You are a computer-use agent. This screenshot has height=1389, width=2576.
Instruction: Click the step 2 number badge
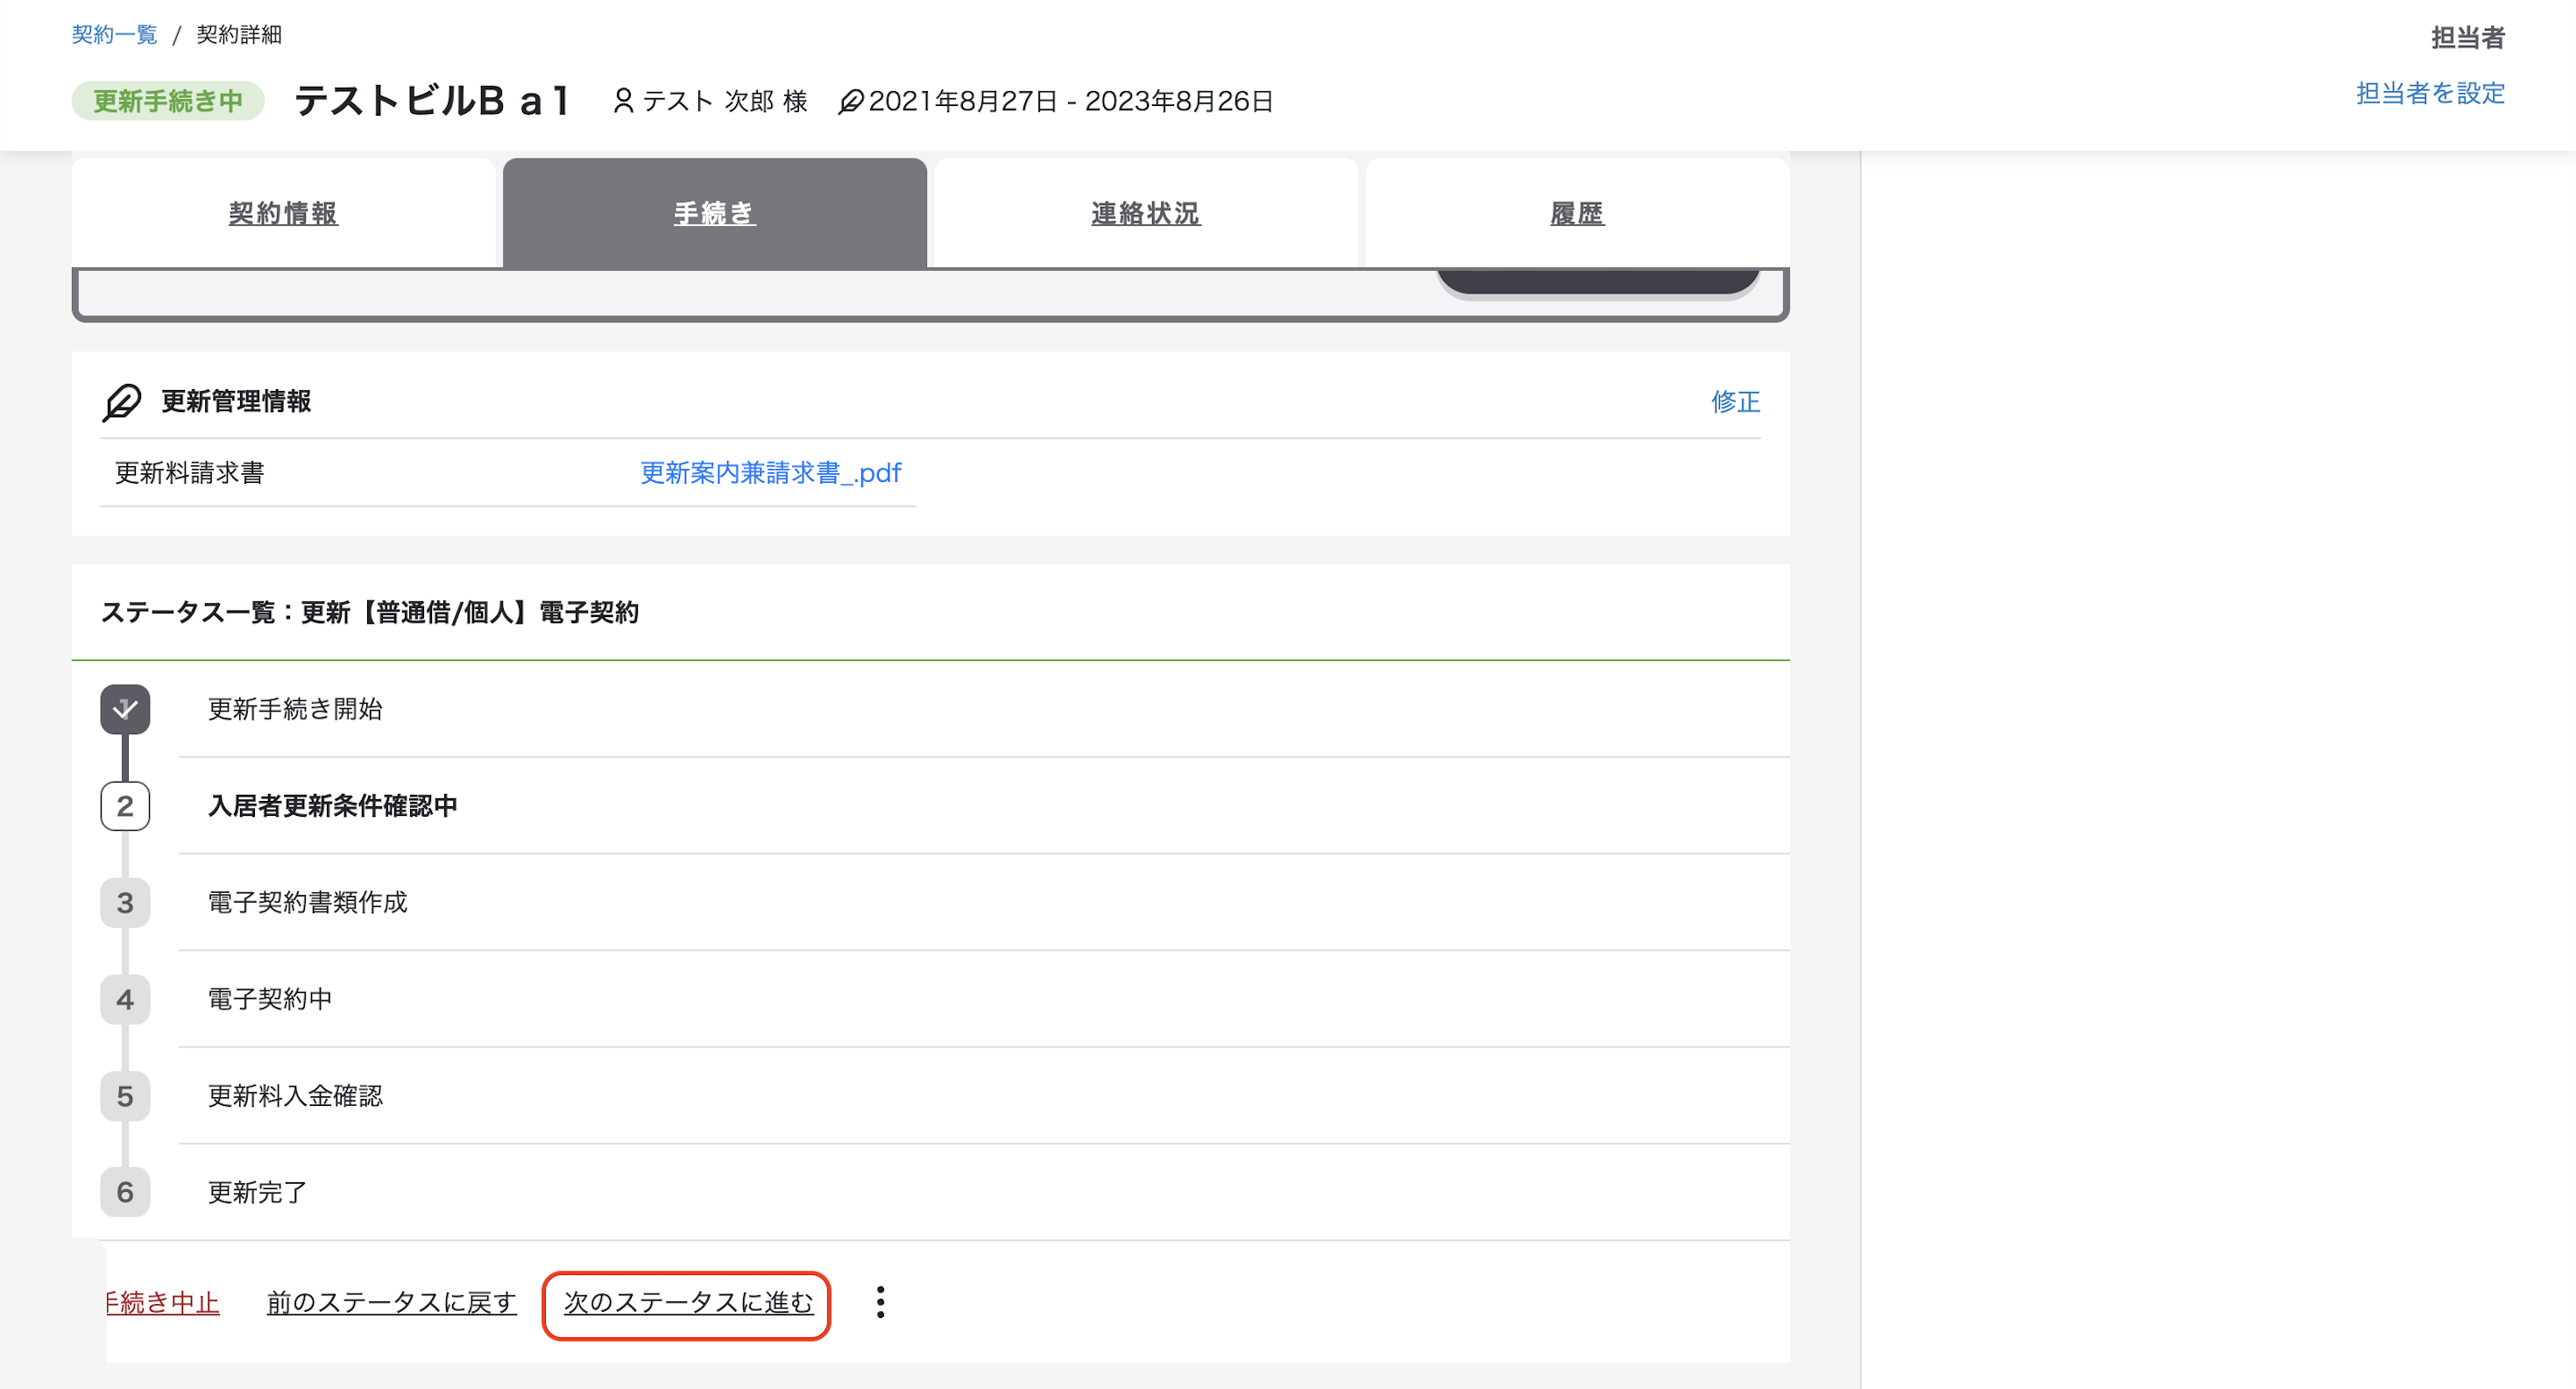point(125,806)
